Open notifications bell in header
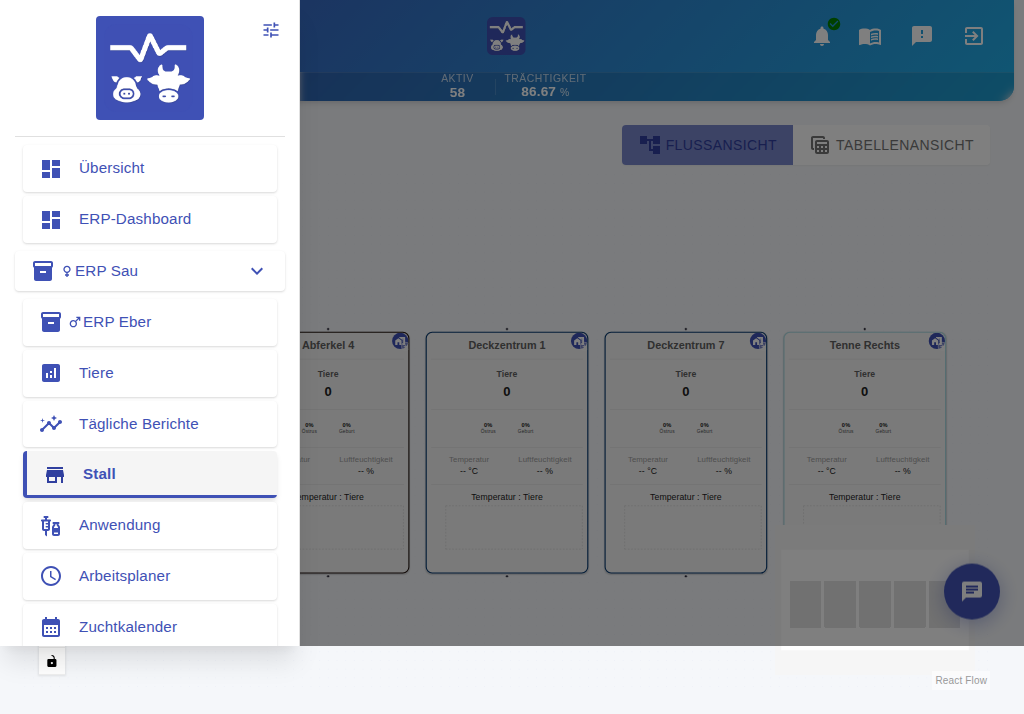The width and height of the screenshot is (1024, 714). tap(822, 36)
